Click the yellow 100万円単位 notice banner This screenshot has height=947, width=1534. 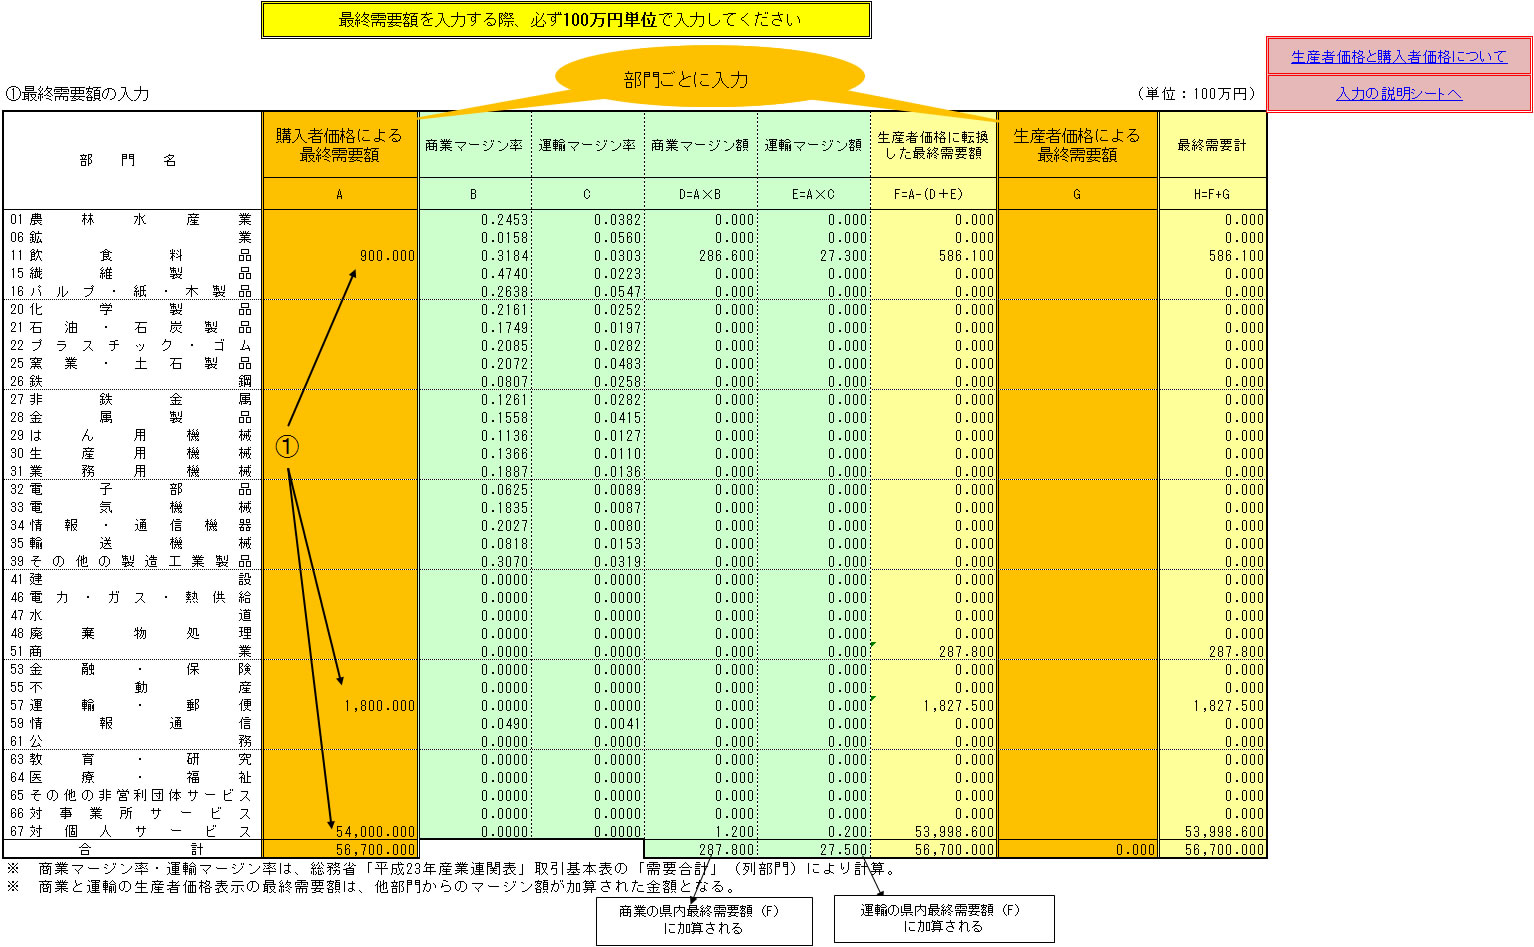click(x=566, y=20)
